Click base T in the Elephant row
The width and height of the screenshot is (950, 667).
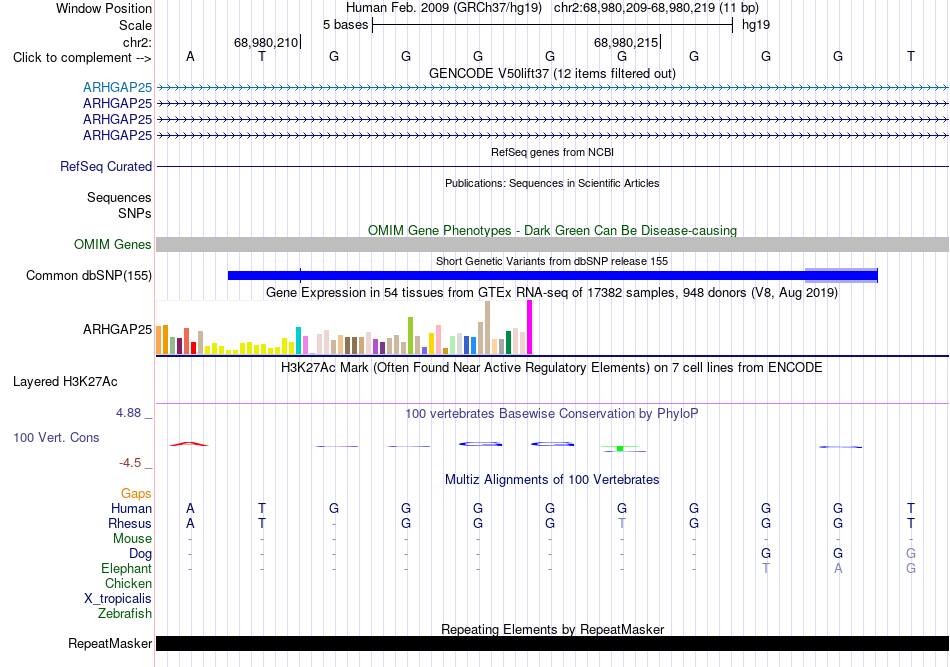766,568
